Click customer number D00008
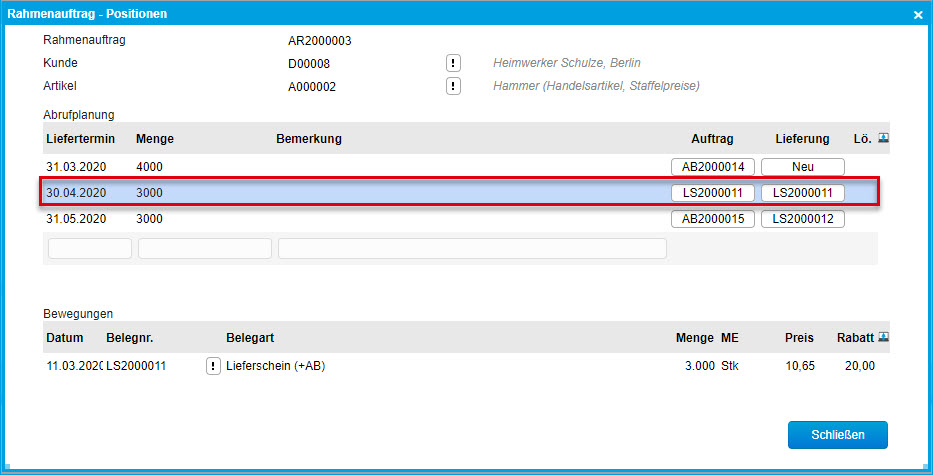 pyautogui.click(x=309, y=64)
